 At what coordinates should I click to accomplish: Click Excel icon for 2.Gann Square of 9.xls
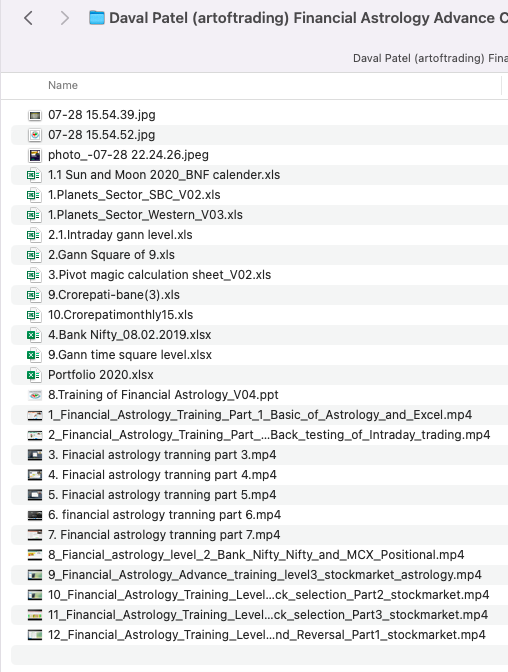tap(34, 255)
